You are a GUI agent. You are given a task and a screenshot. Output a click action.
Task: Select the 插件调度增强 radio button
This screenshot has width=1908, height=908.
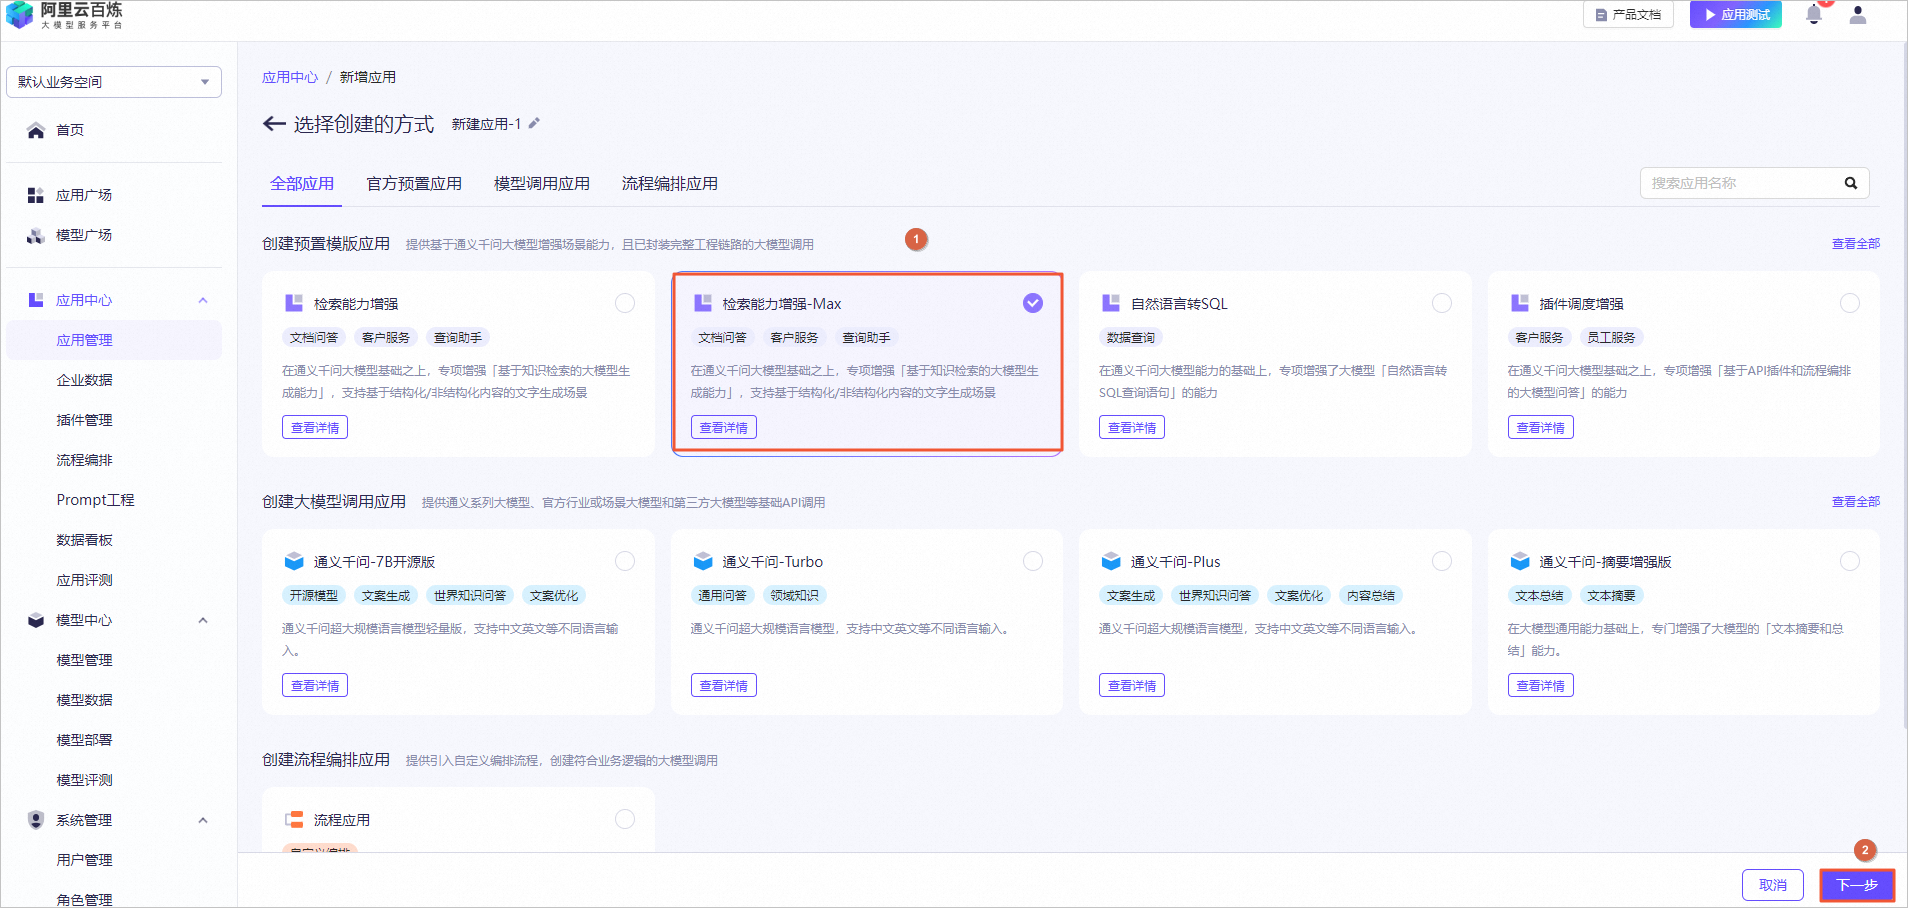coord(1850,303)
